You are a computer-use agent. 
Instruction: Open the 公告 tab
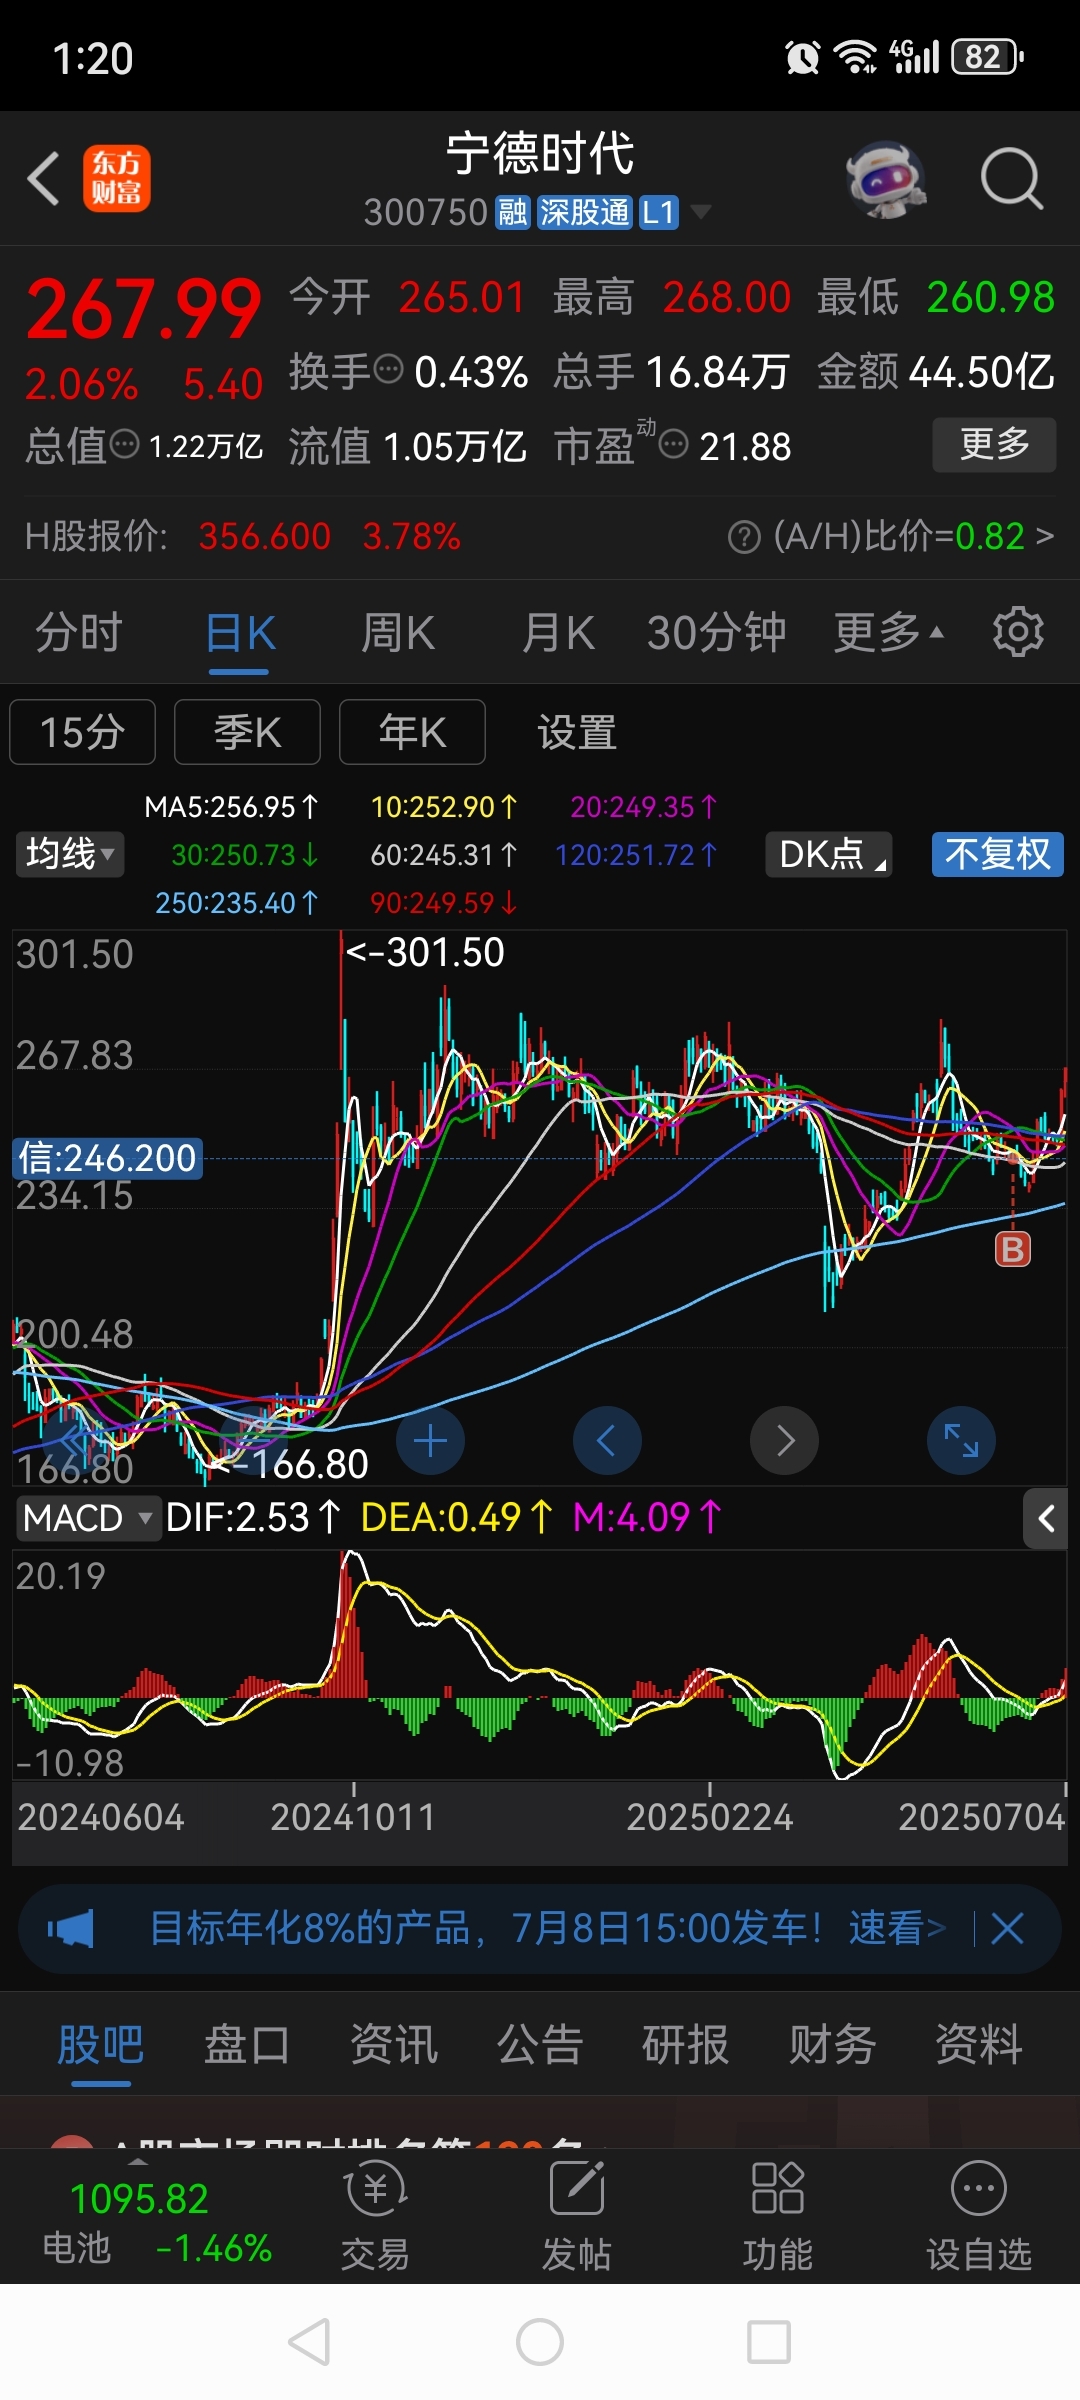(540, 2044)
